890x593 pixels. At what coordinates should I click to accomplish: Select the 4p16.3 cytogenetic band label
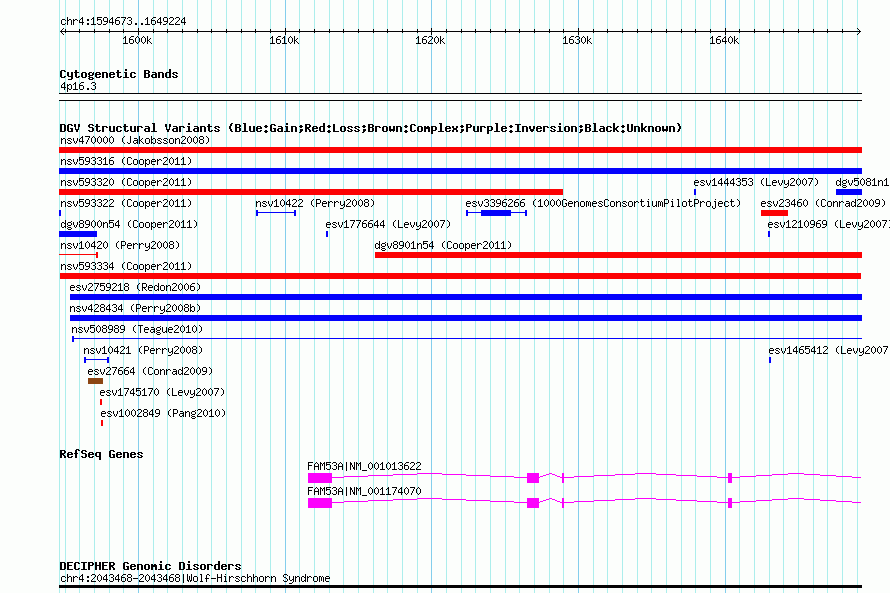click(x=78, y=86)
